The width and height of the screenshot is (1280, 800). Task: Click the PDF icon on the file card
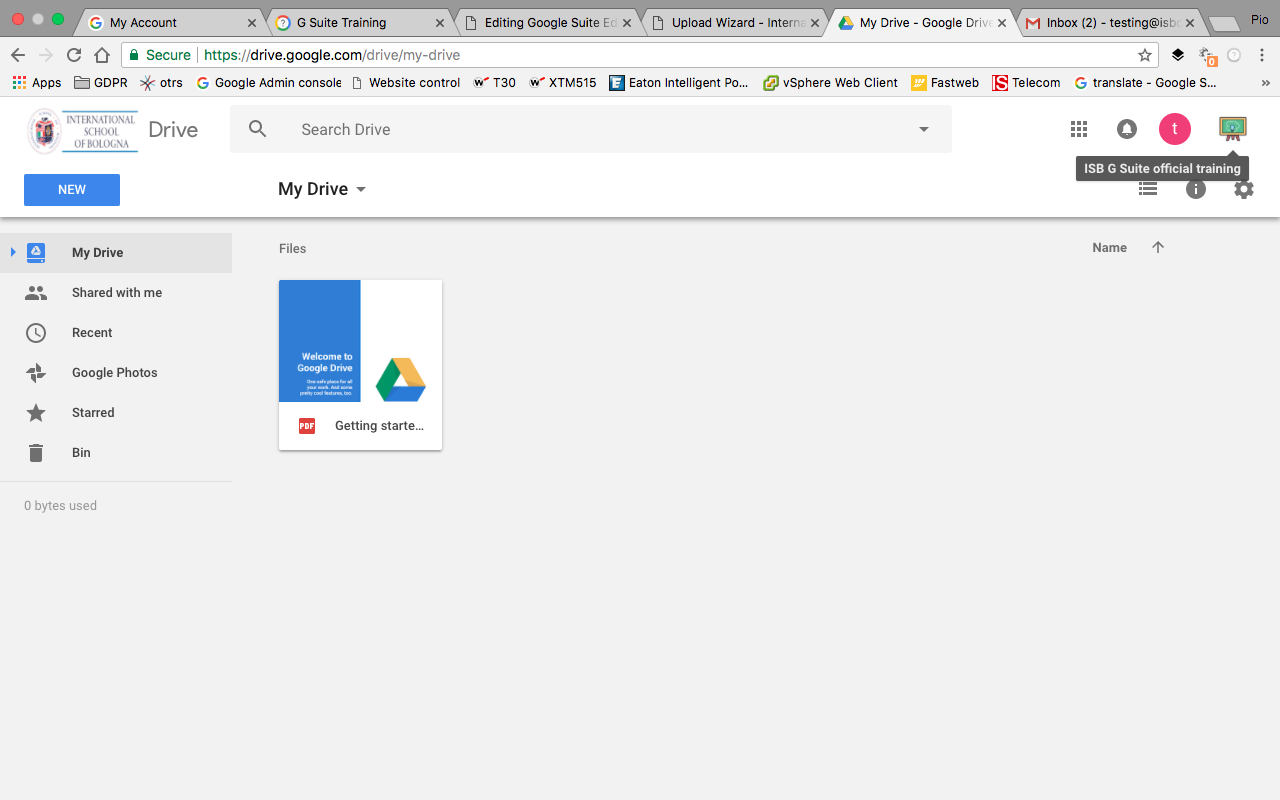click(307, 426)
